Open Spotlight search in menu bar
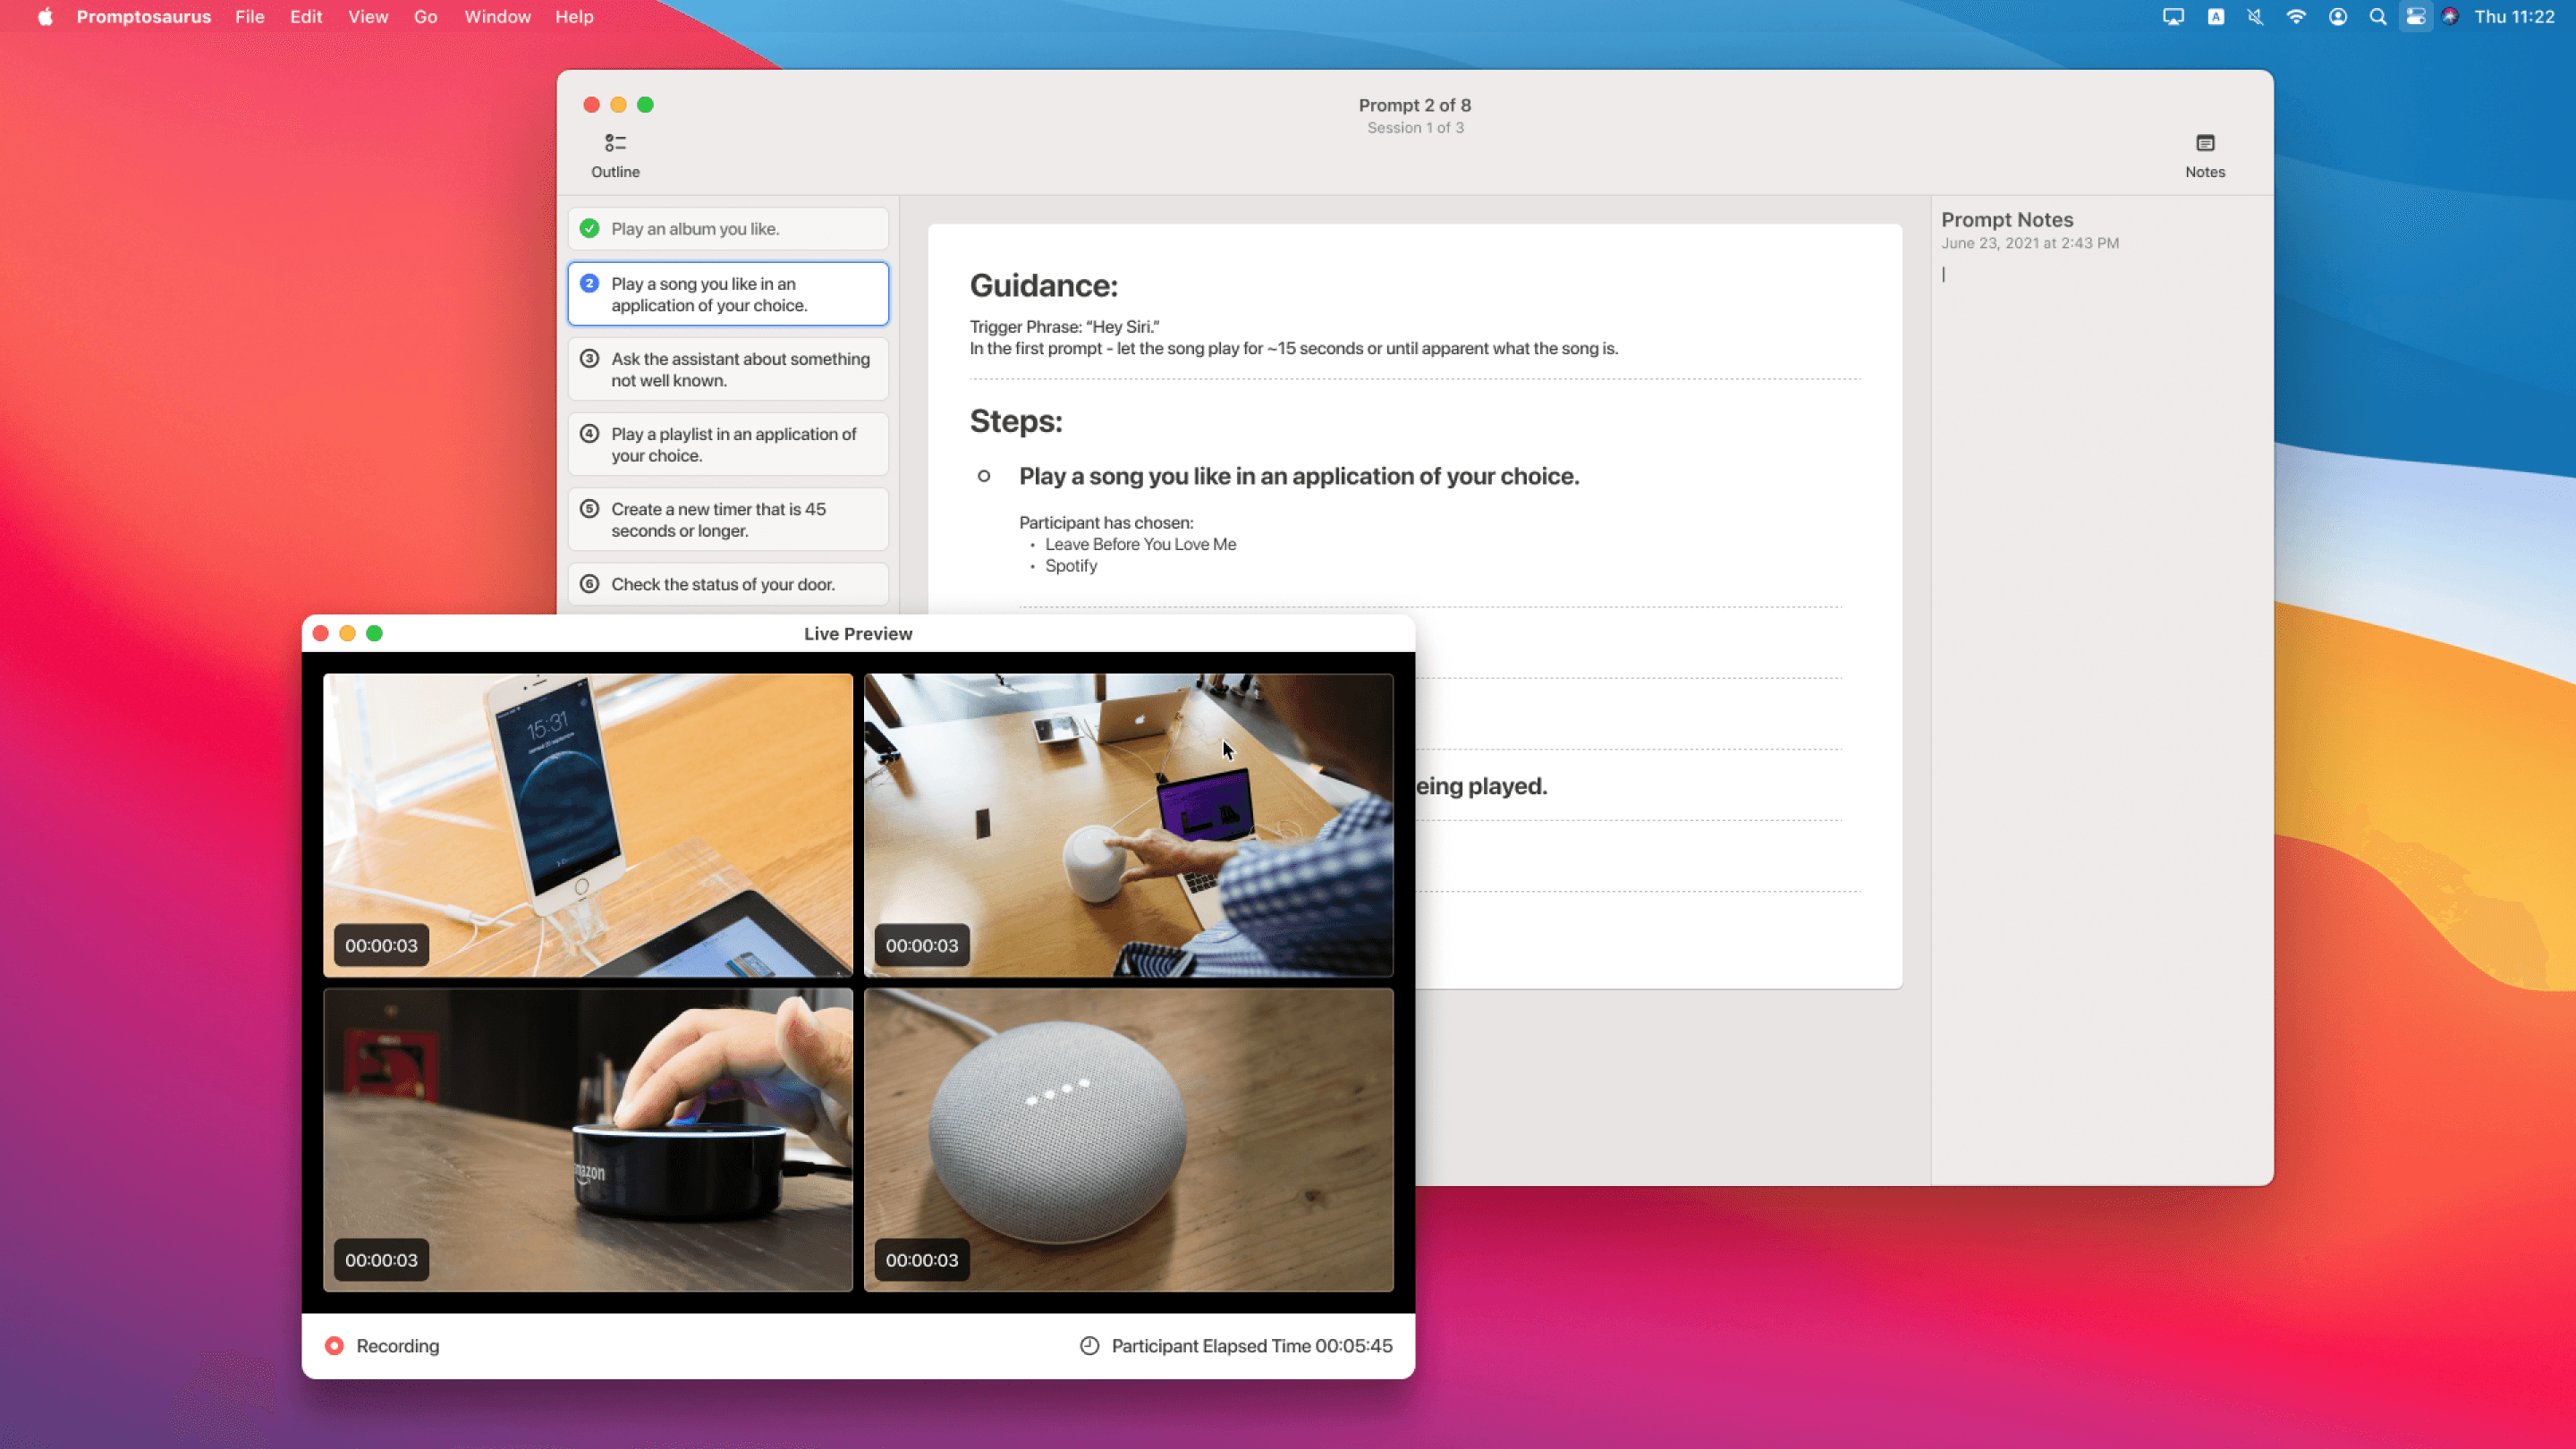 click(x=2377, y=17)
